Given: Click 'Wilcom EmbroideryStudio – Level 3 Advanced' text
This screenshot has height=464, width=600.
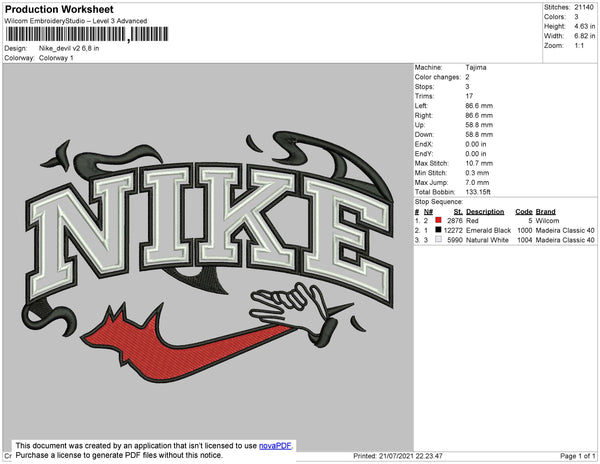Looking at the screenshot, I should pyautogui.click(x=76, y=21).
